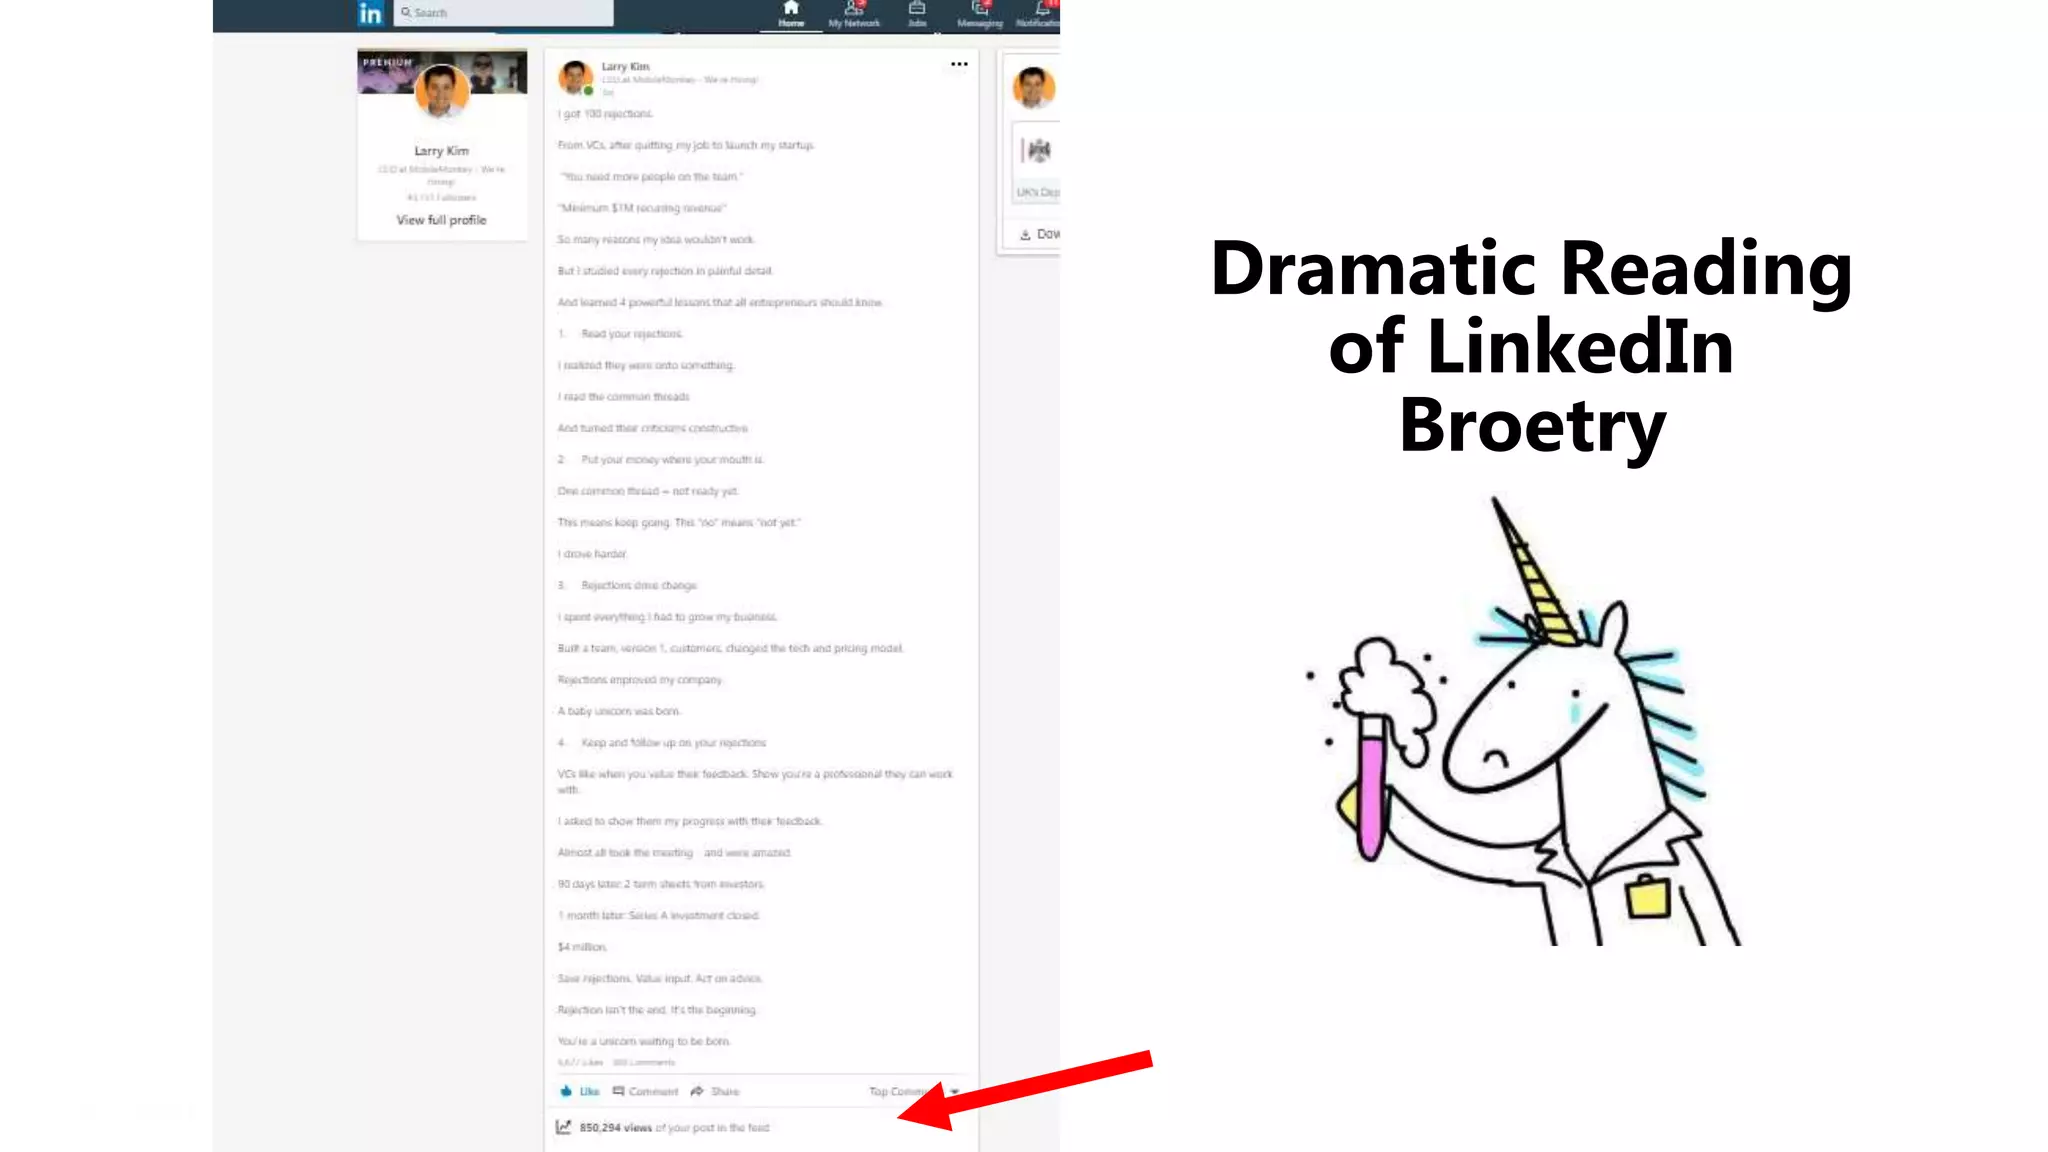Open the Jobs tab
This screenshot has height=1152, width=2048.
(x=917, y=14)
